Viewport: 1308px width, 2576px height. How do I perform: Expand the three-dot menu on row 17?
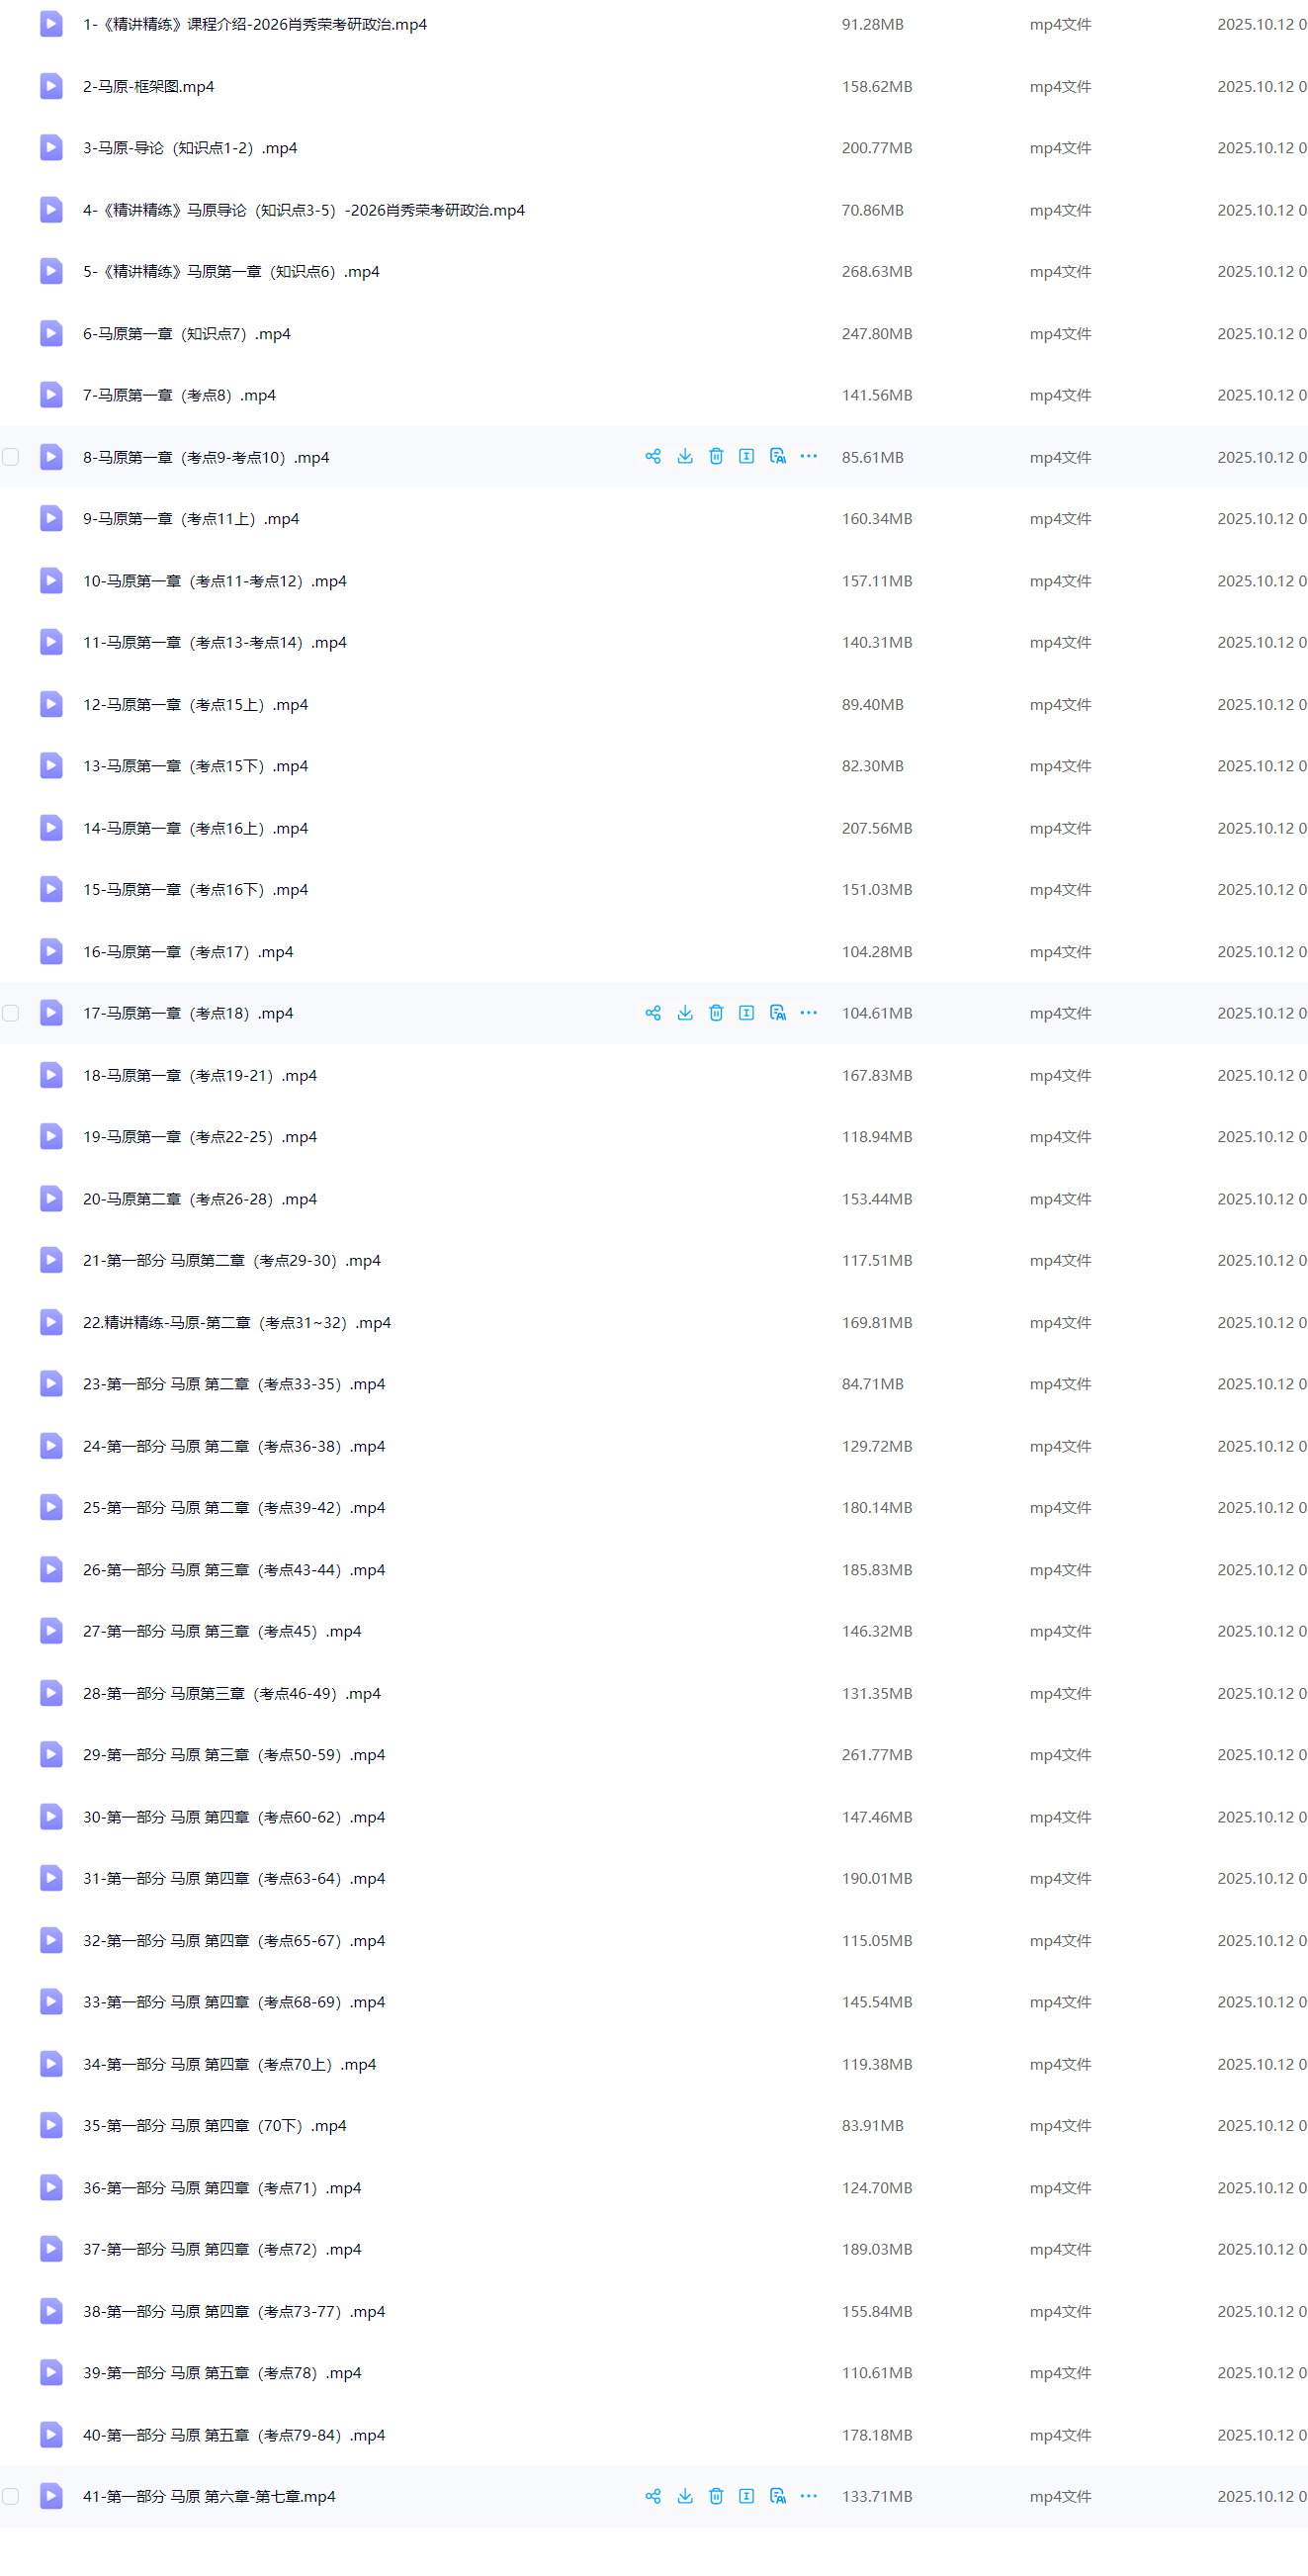point(809,1013)
